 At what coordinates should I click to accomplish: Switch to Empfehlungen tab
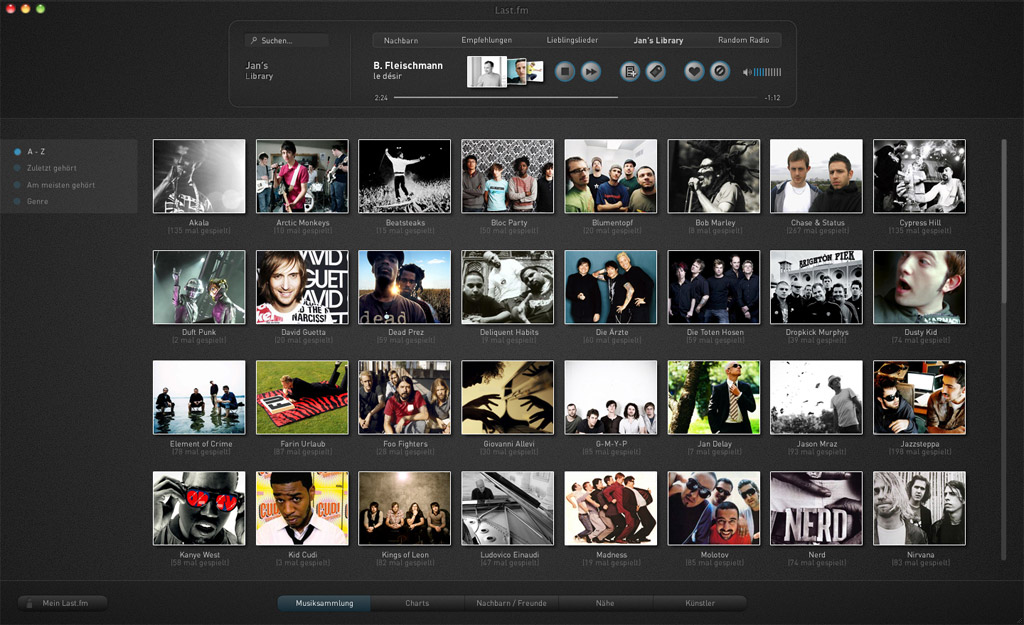(x=487, y=40)
